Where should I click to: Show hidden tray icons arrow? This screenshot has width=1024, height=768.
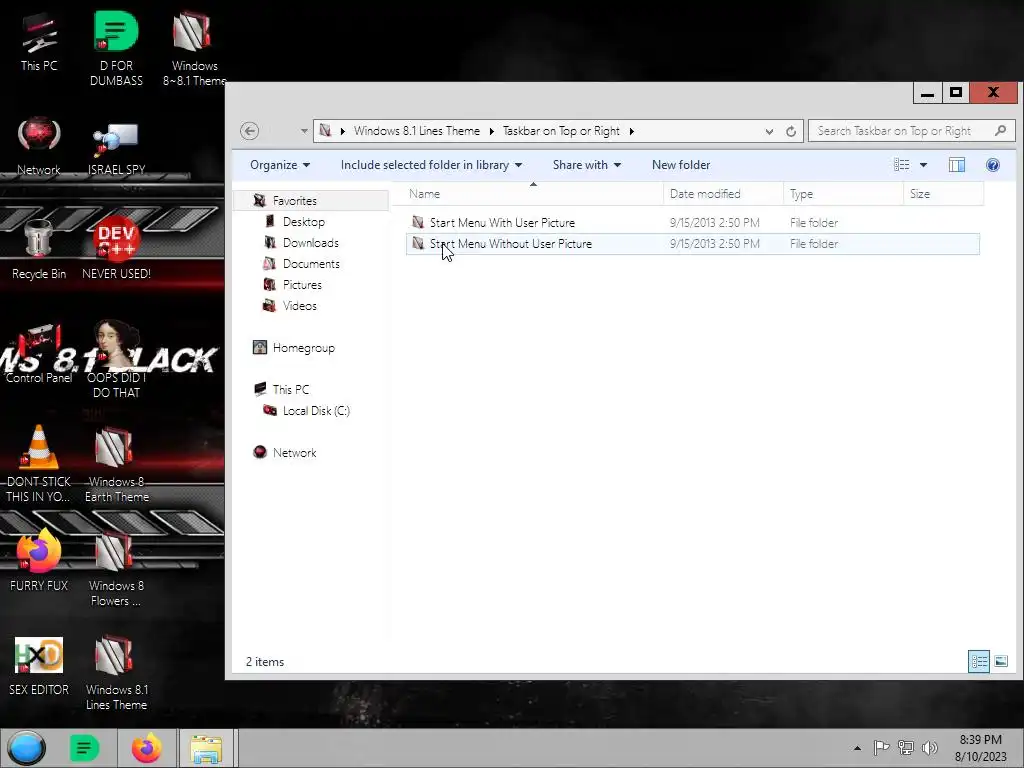pyautogui.click(x=857, y=748)
